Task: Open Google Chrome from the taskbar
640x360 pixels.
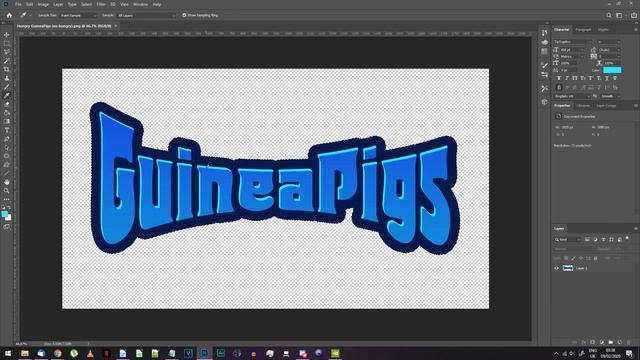Action: point(58,353)
